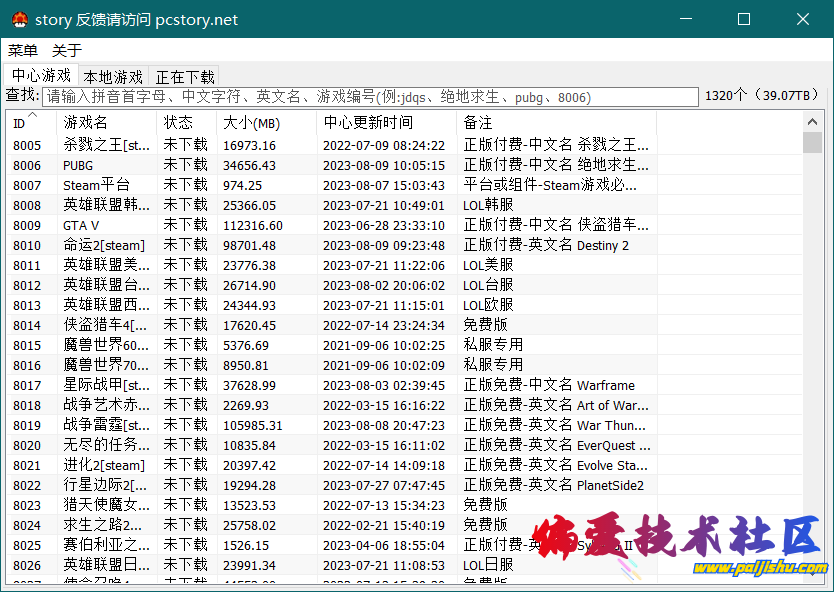Select the 中心游戏 tab

tap(41, 75)
